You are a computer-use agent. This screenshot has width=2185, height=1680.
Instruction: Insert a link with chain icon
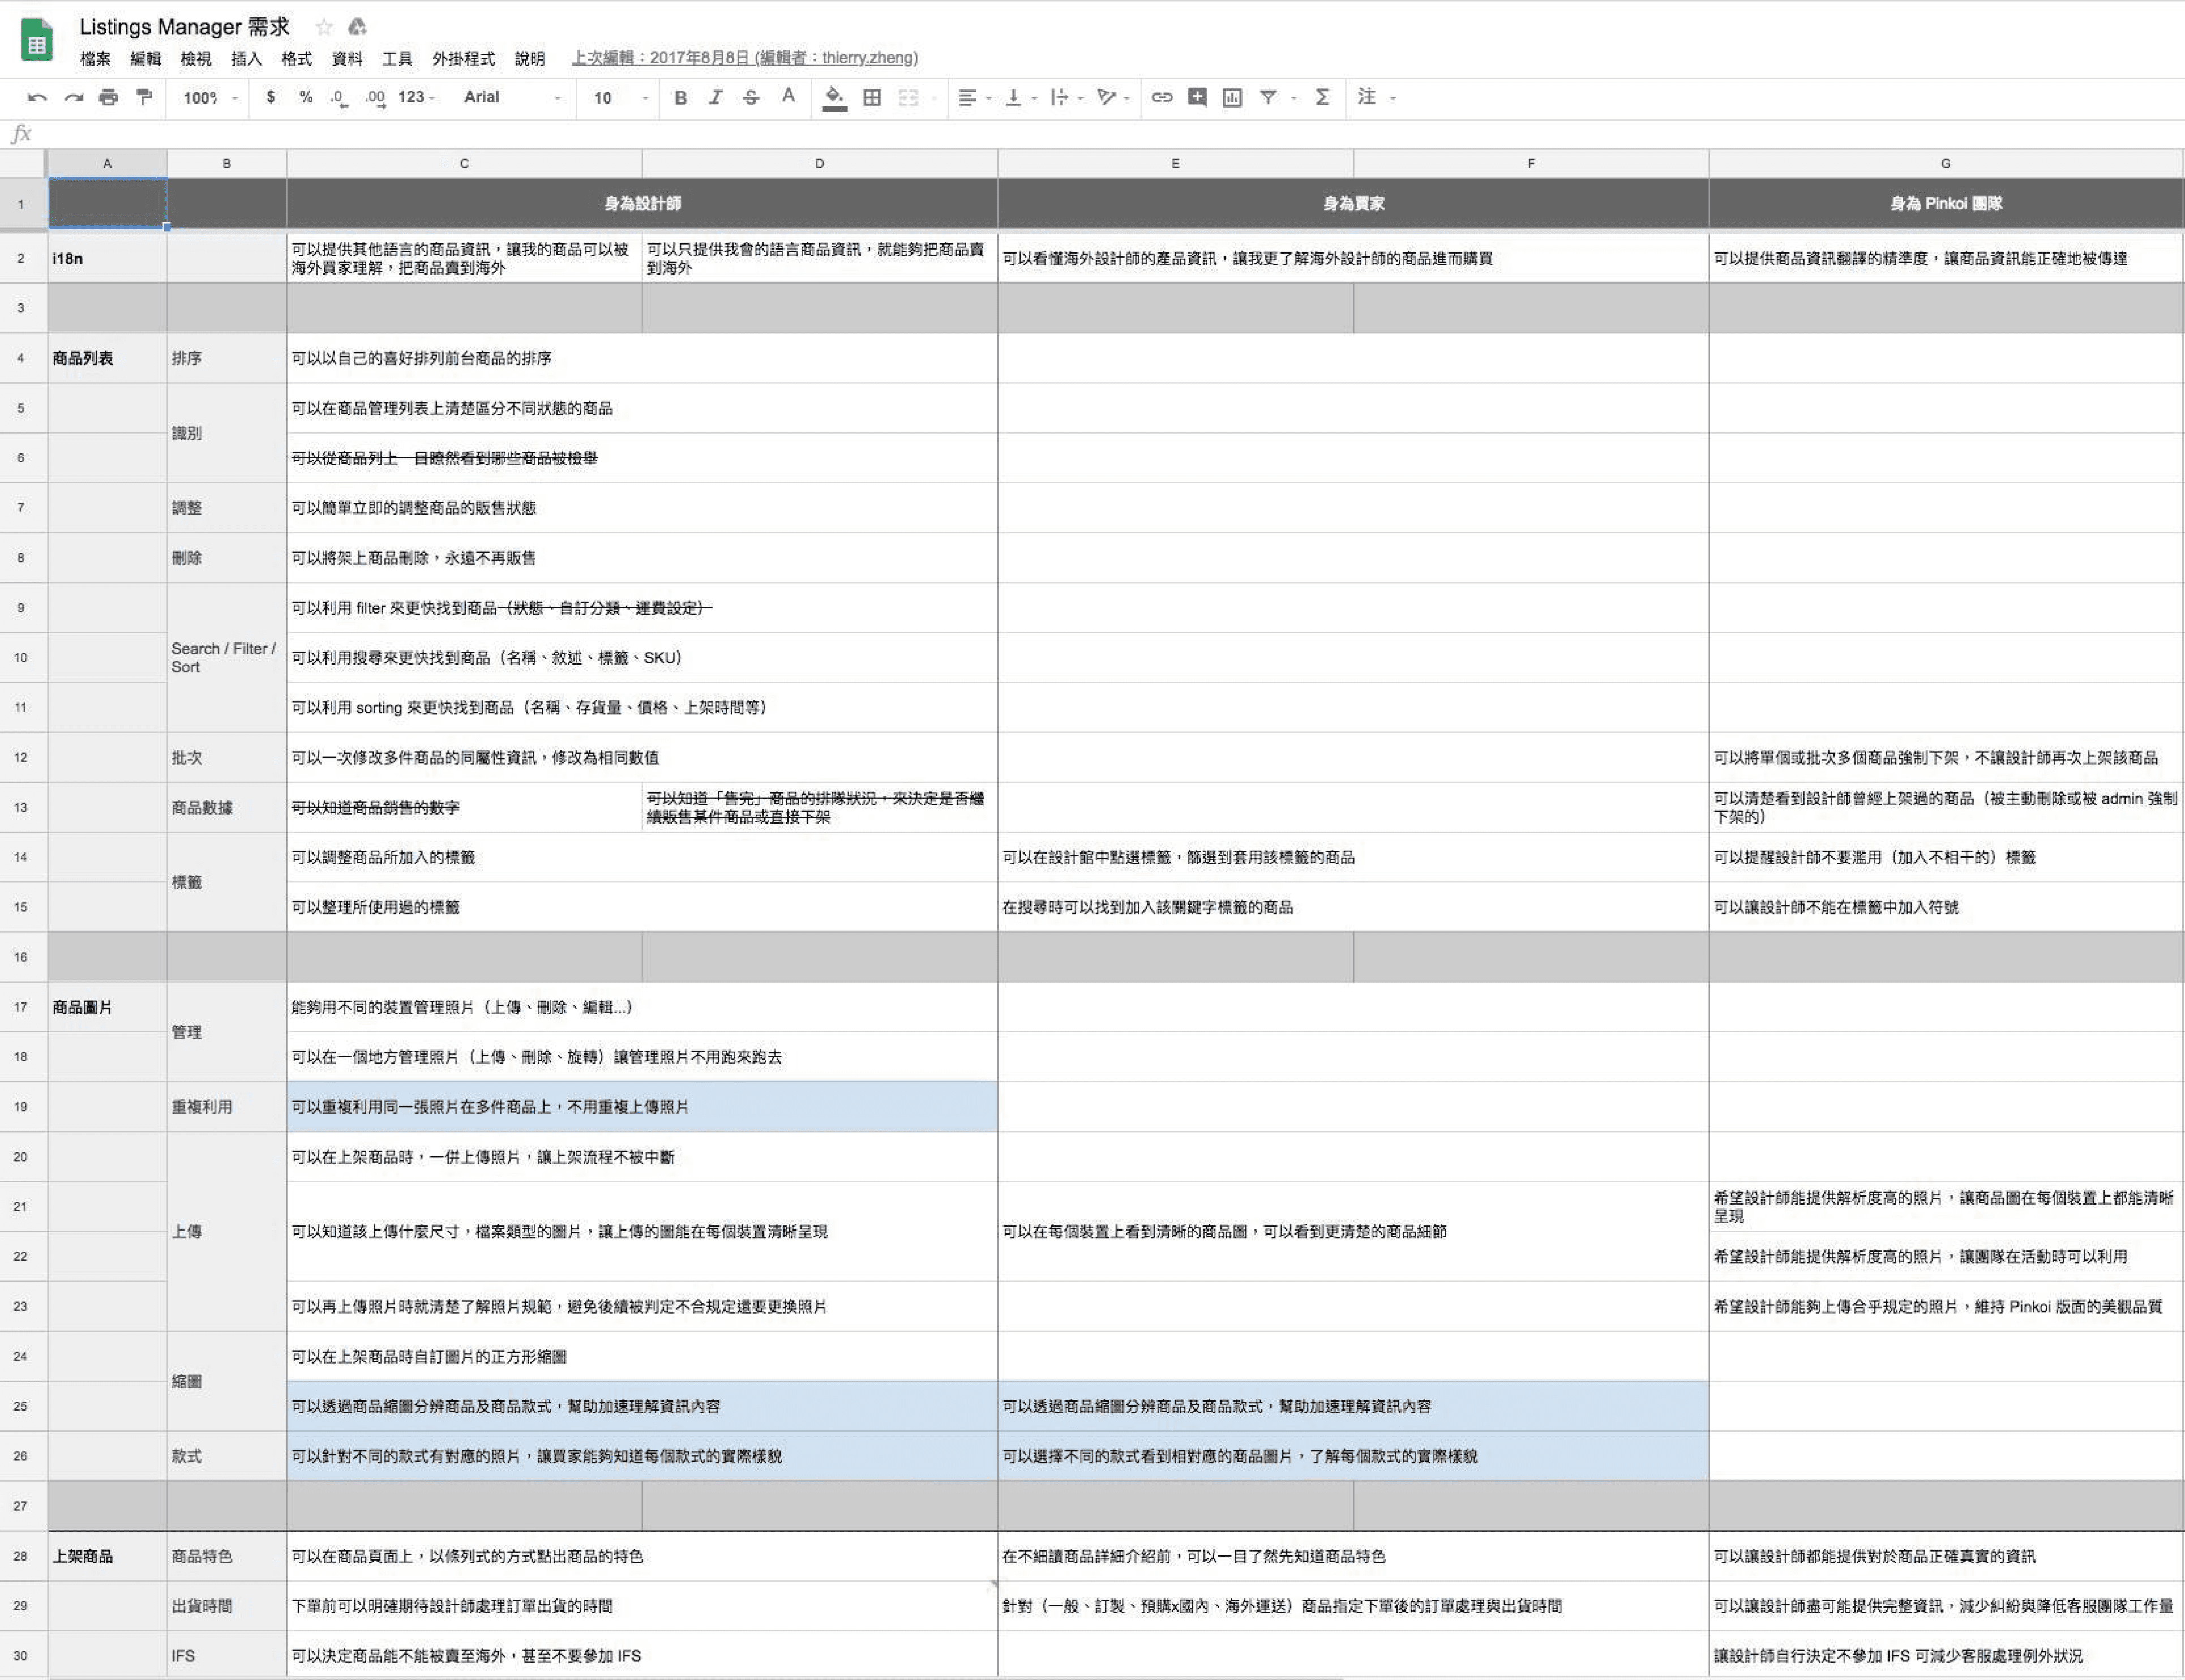tap(1161, 97)
